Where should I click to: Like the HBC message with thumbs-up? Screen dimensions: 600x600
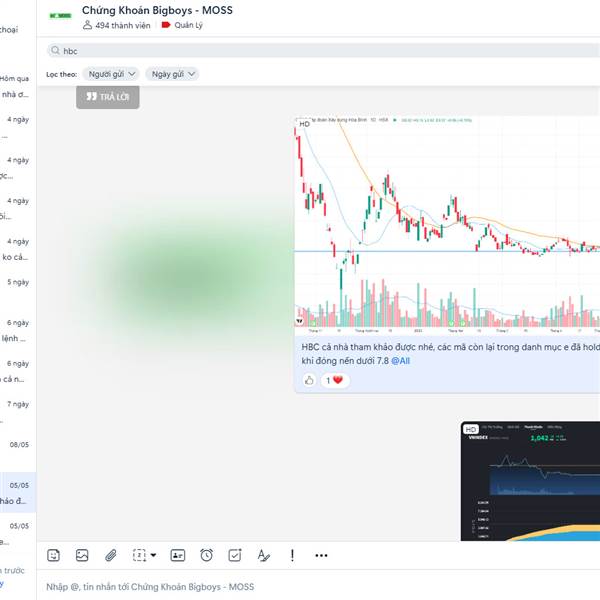point(309,380)
